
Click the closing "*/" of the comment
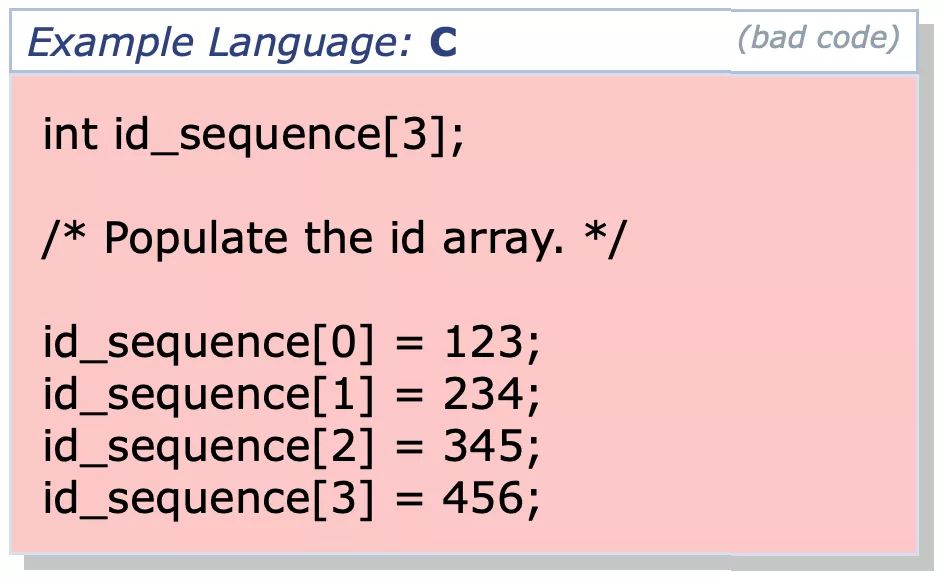point(601,240)
